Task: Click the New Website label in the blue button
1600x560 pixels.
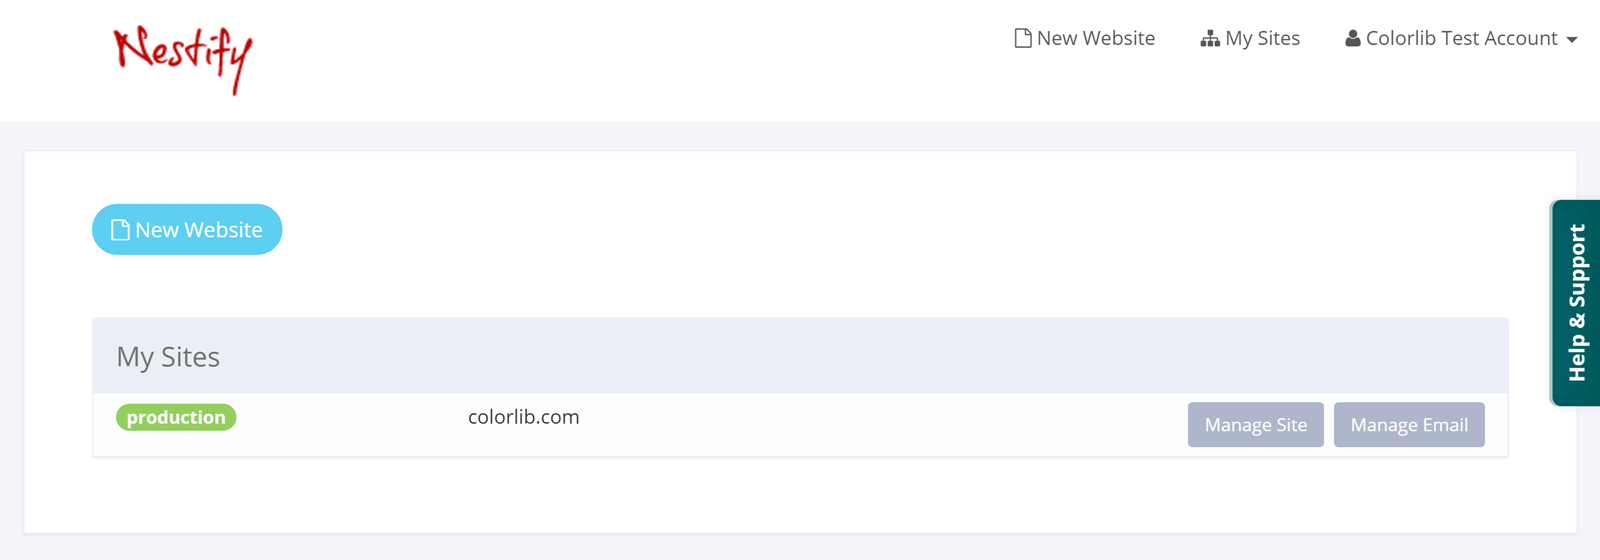Action: pyautogui.click(x=199, y=230)
